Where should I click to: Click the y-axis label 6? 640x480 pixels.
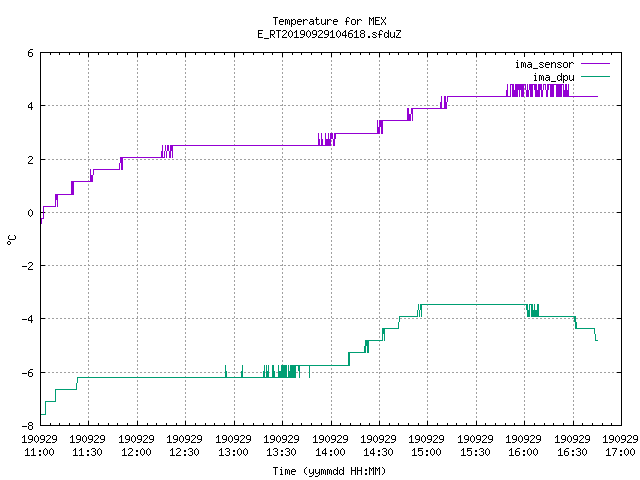point(31,53)
